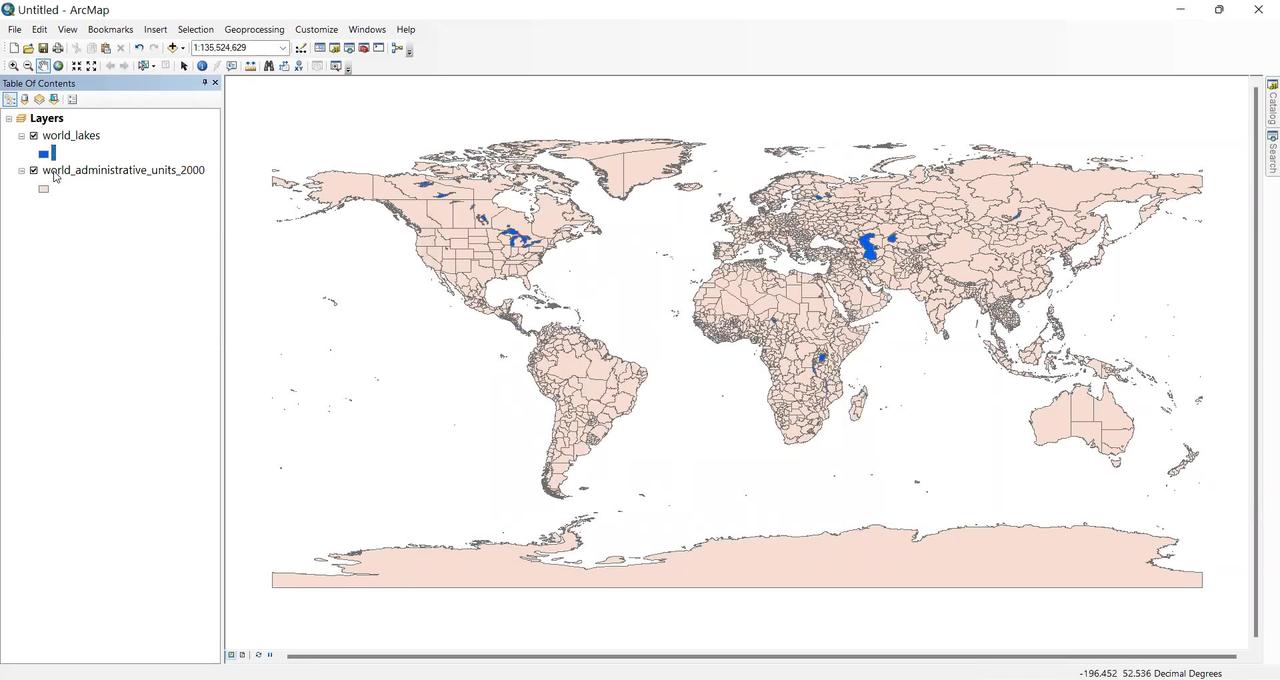This screenshot has width=1280, height=680.
Task: Select the Add Data tool
Action: click(x=172, y=48)
